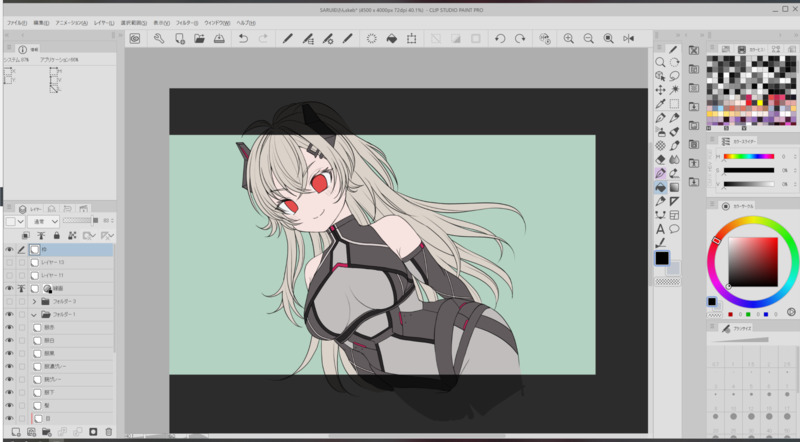Click the scale/rotate transform icon
Viewport: 800px width, 442px height.
tap(411, 39)
